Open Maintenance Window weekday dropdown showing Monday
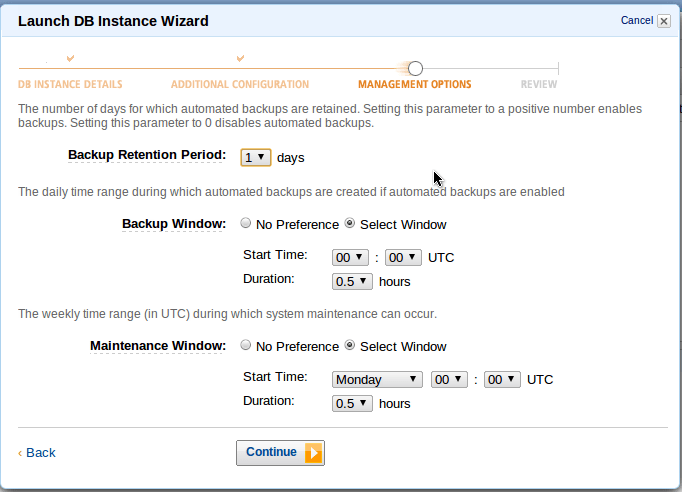The height and width of the screenshot is (492, 682). (x=377, y=379)
